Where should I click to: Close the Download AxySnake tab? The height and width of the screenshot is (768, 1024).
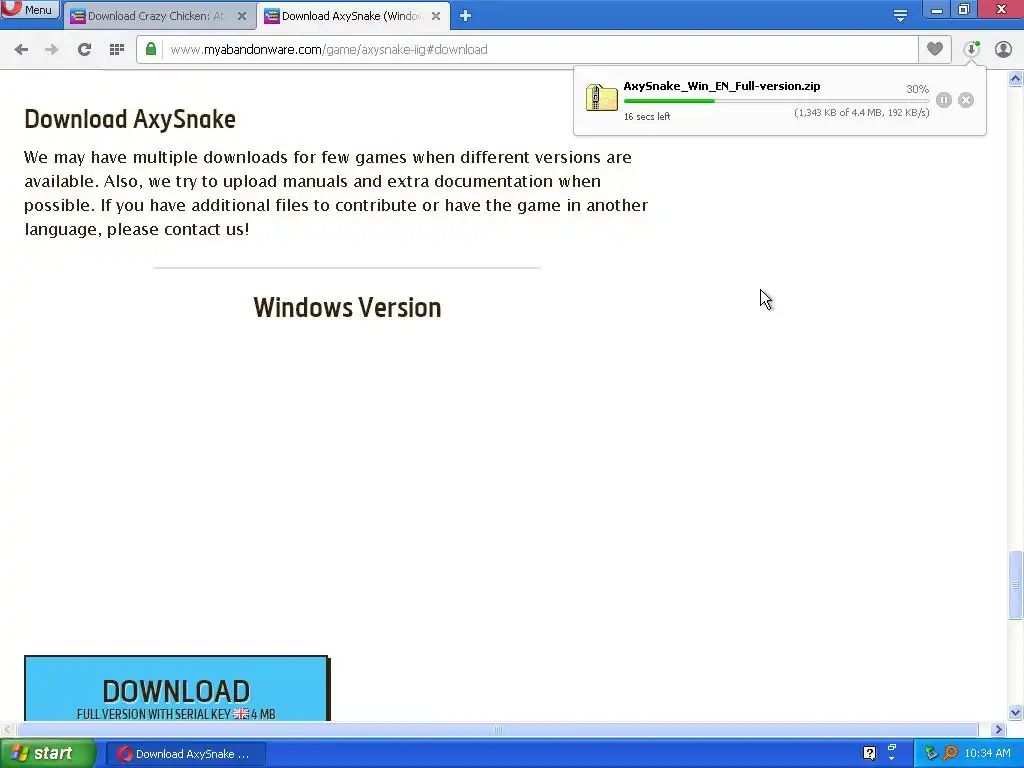pos(436,16)
